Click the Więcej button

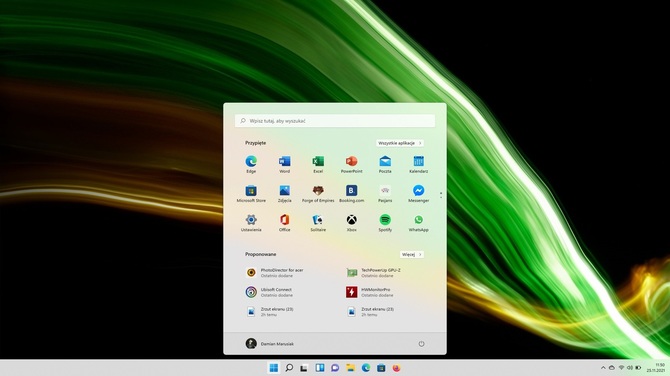click(412, 254)
